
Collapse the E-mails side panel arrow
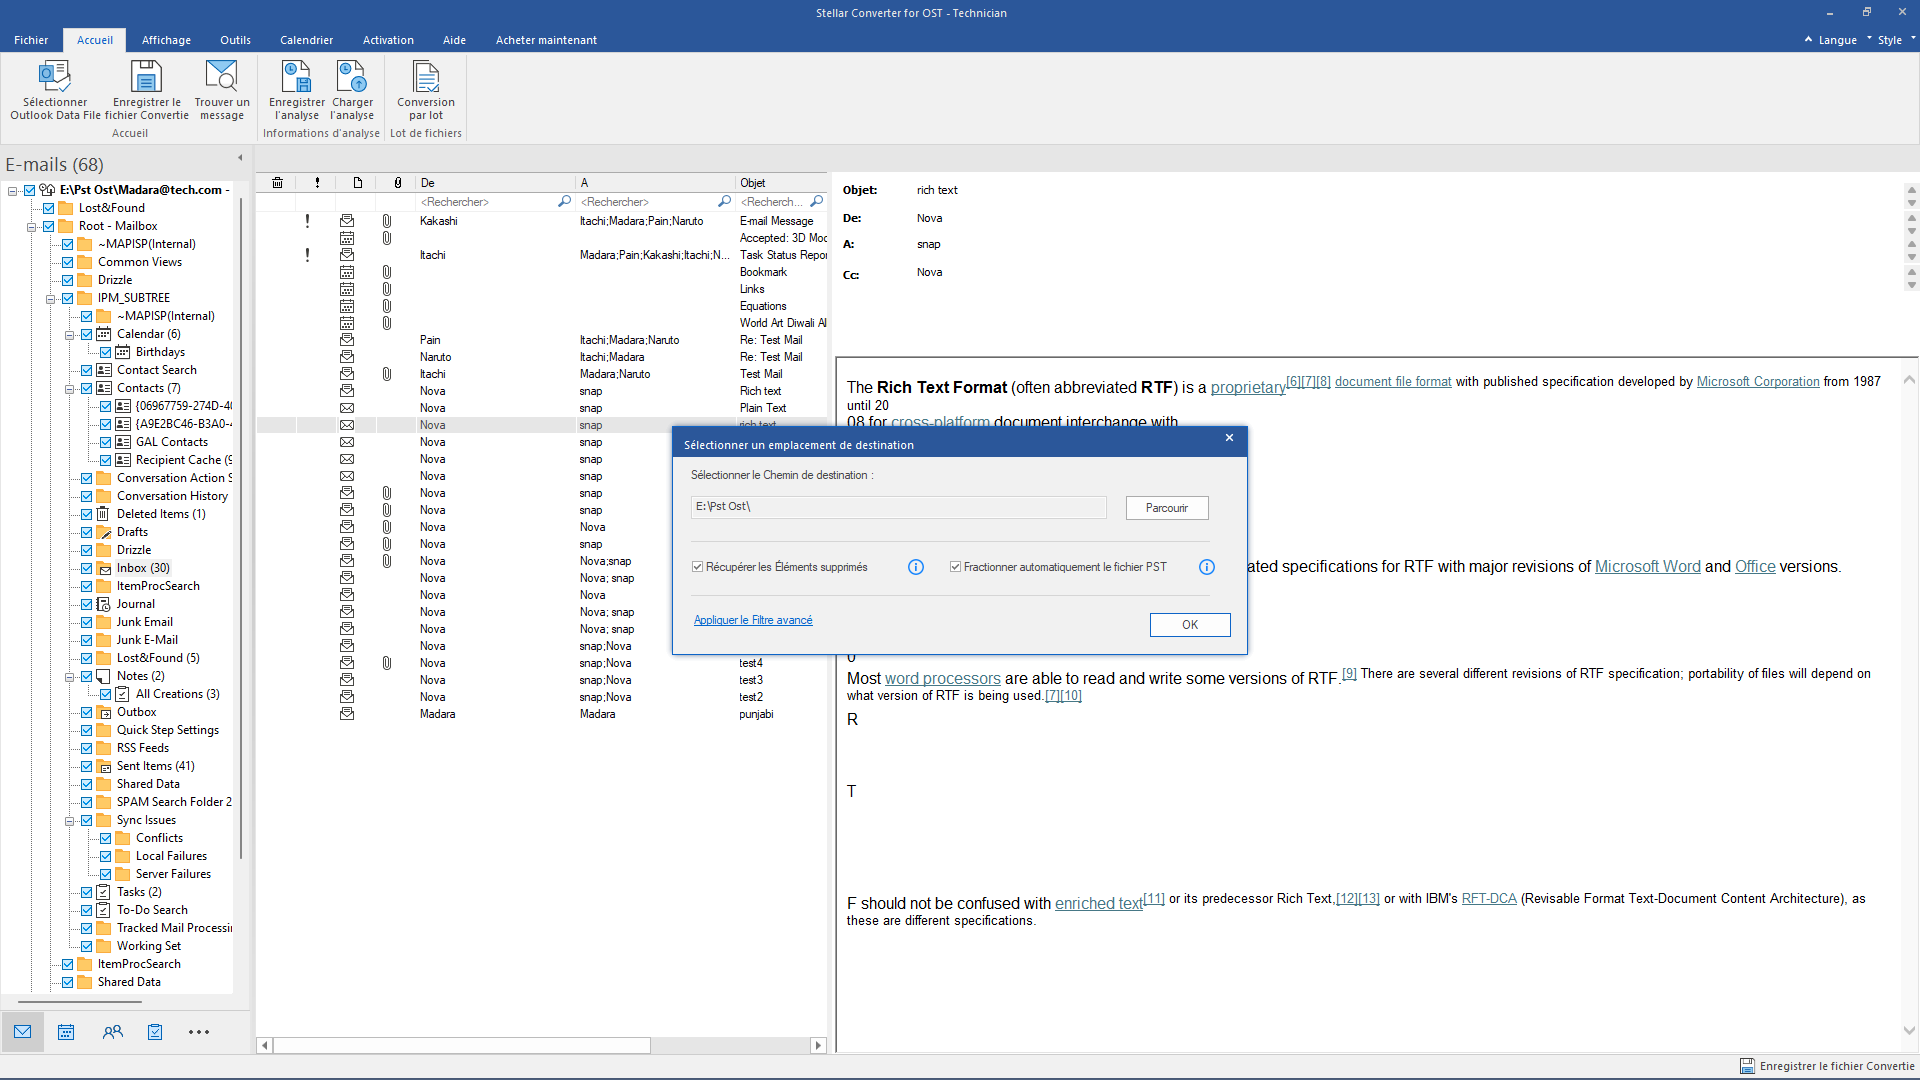tap(240, 158)
